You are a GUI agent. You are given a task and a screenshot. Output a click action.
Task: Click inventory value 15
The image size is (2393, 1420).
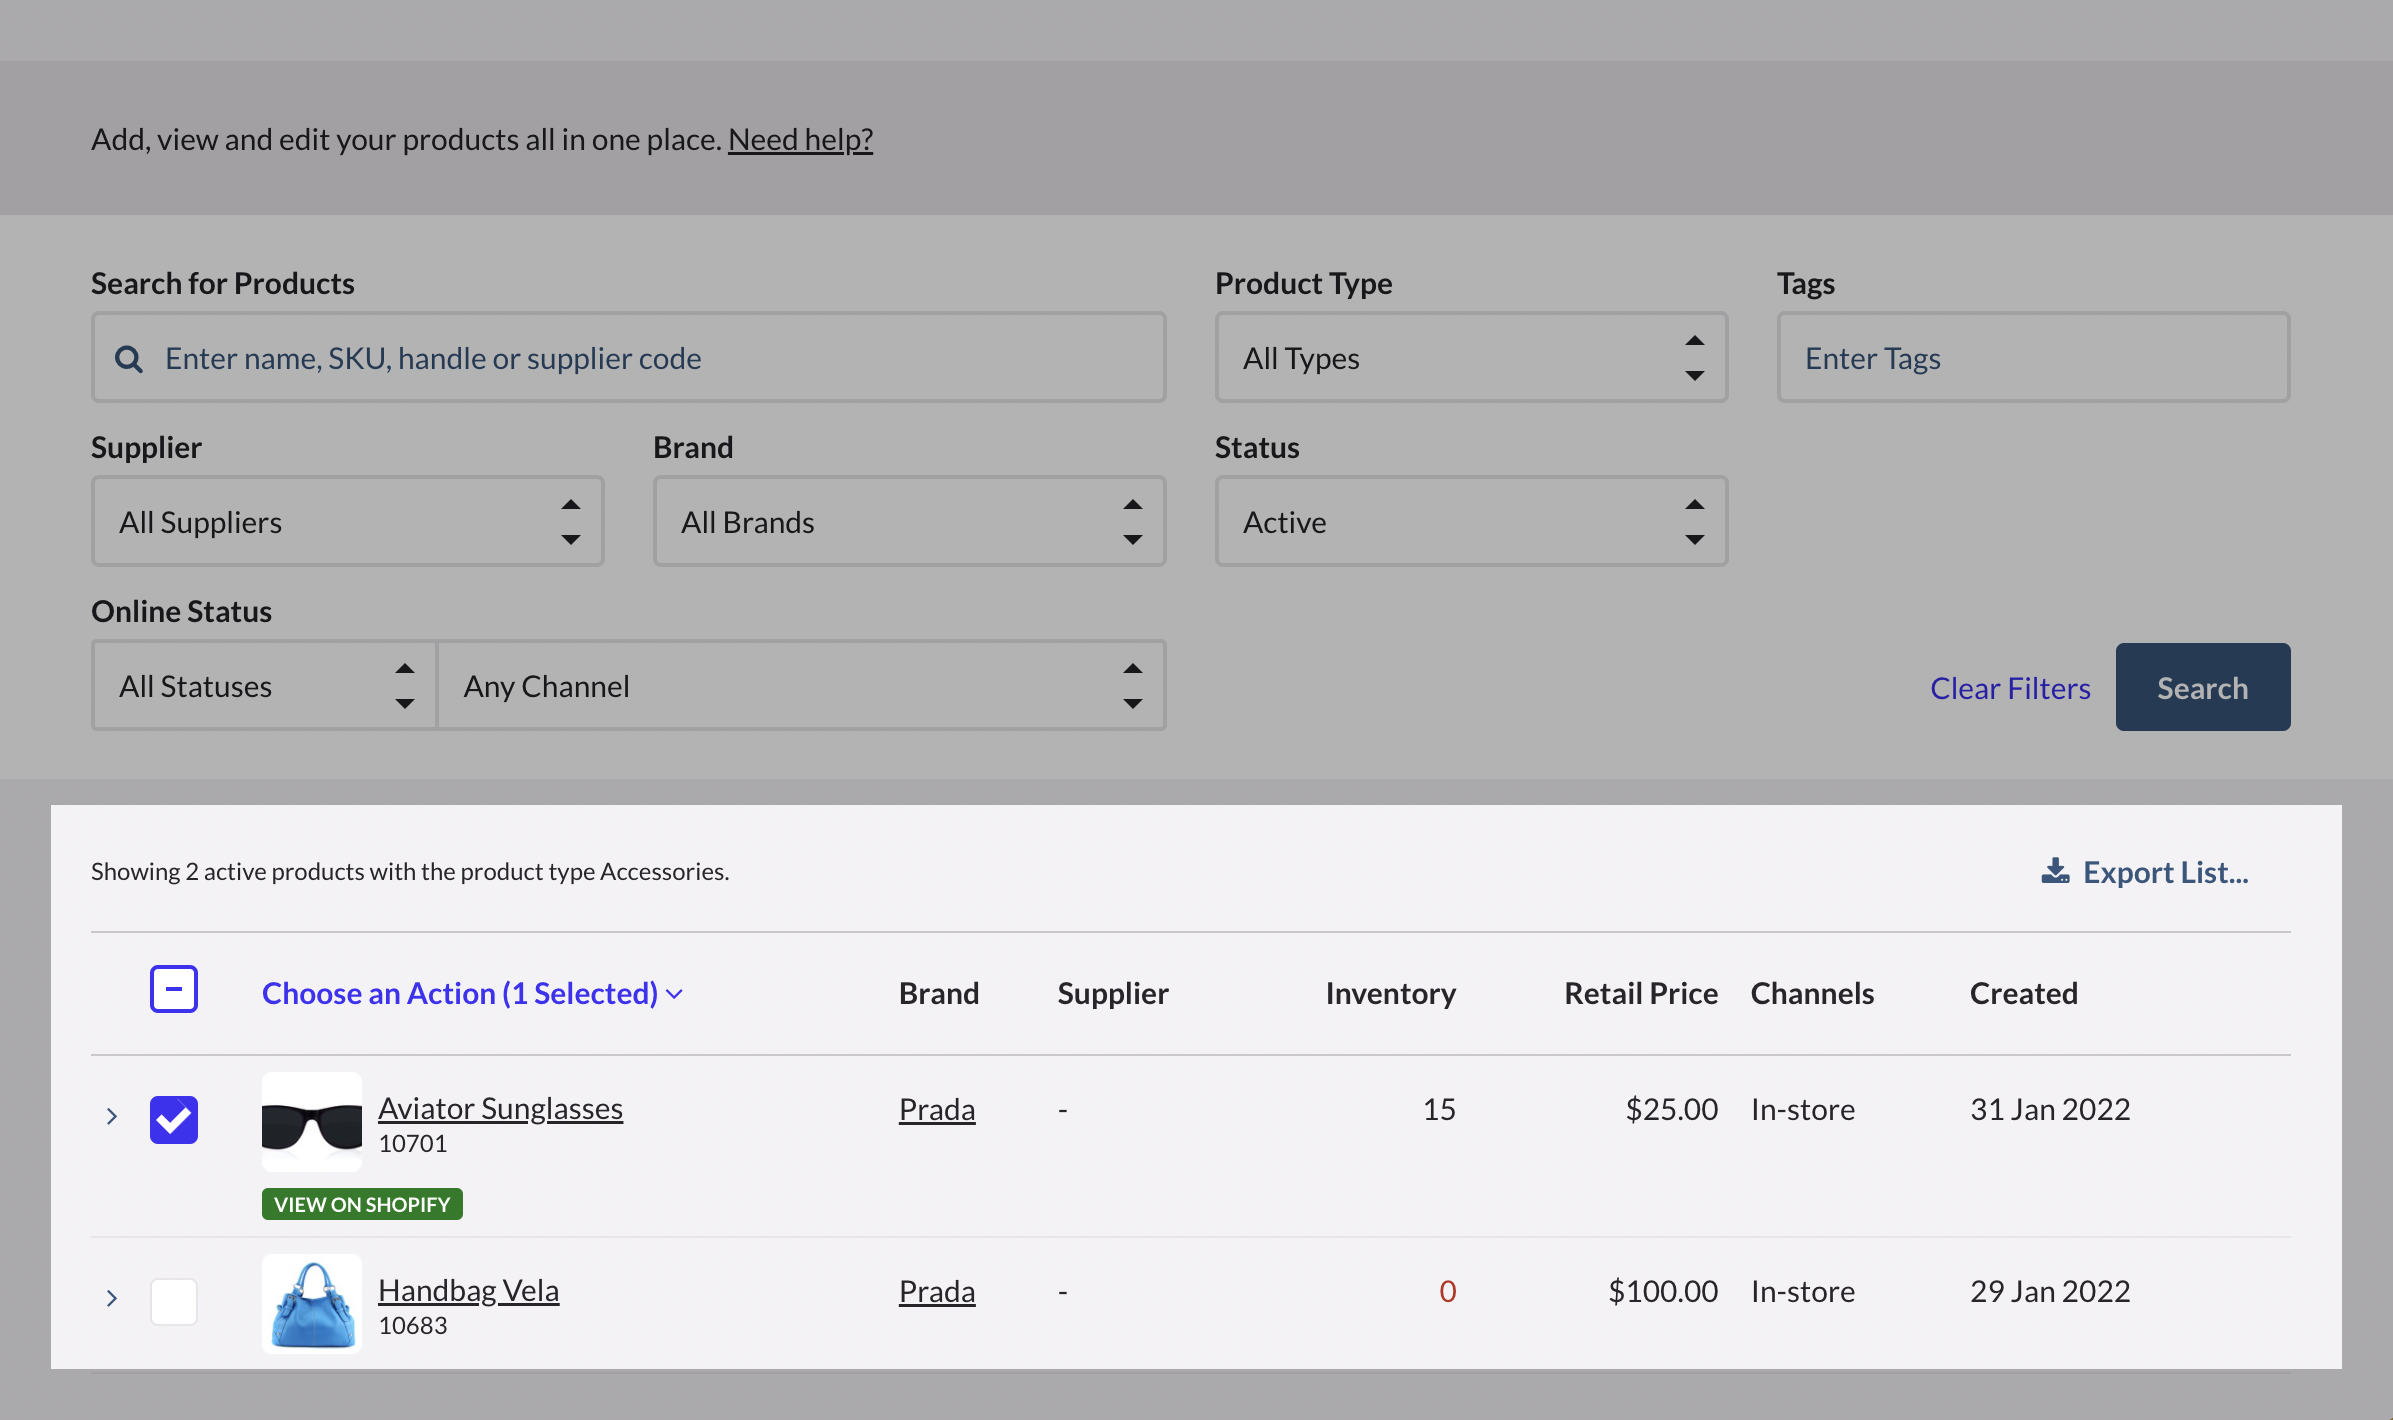(x=1439, y=1109)
